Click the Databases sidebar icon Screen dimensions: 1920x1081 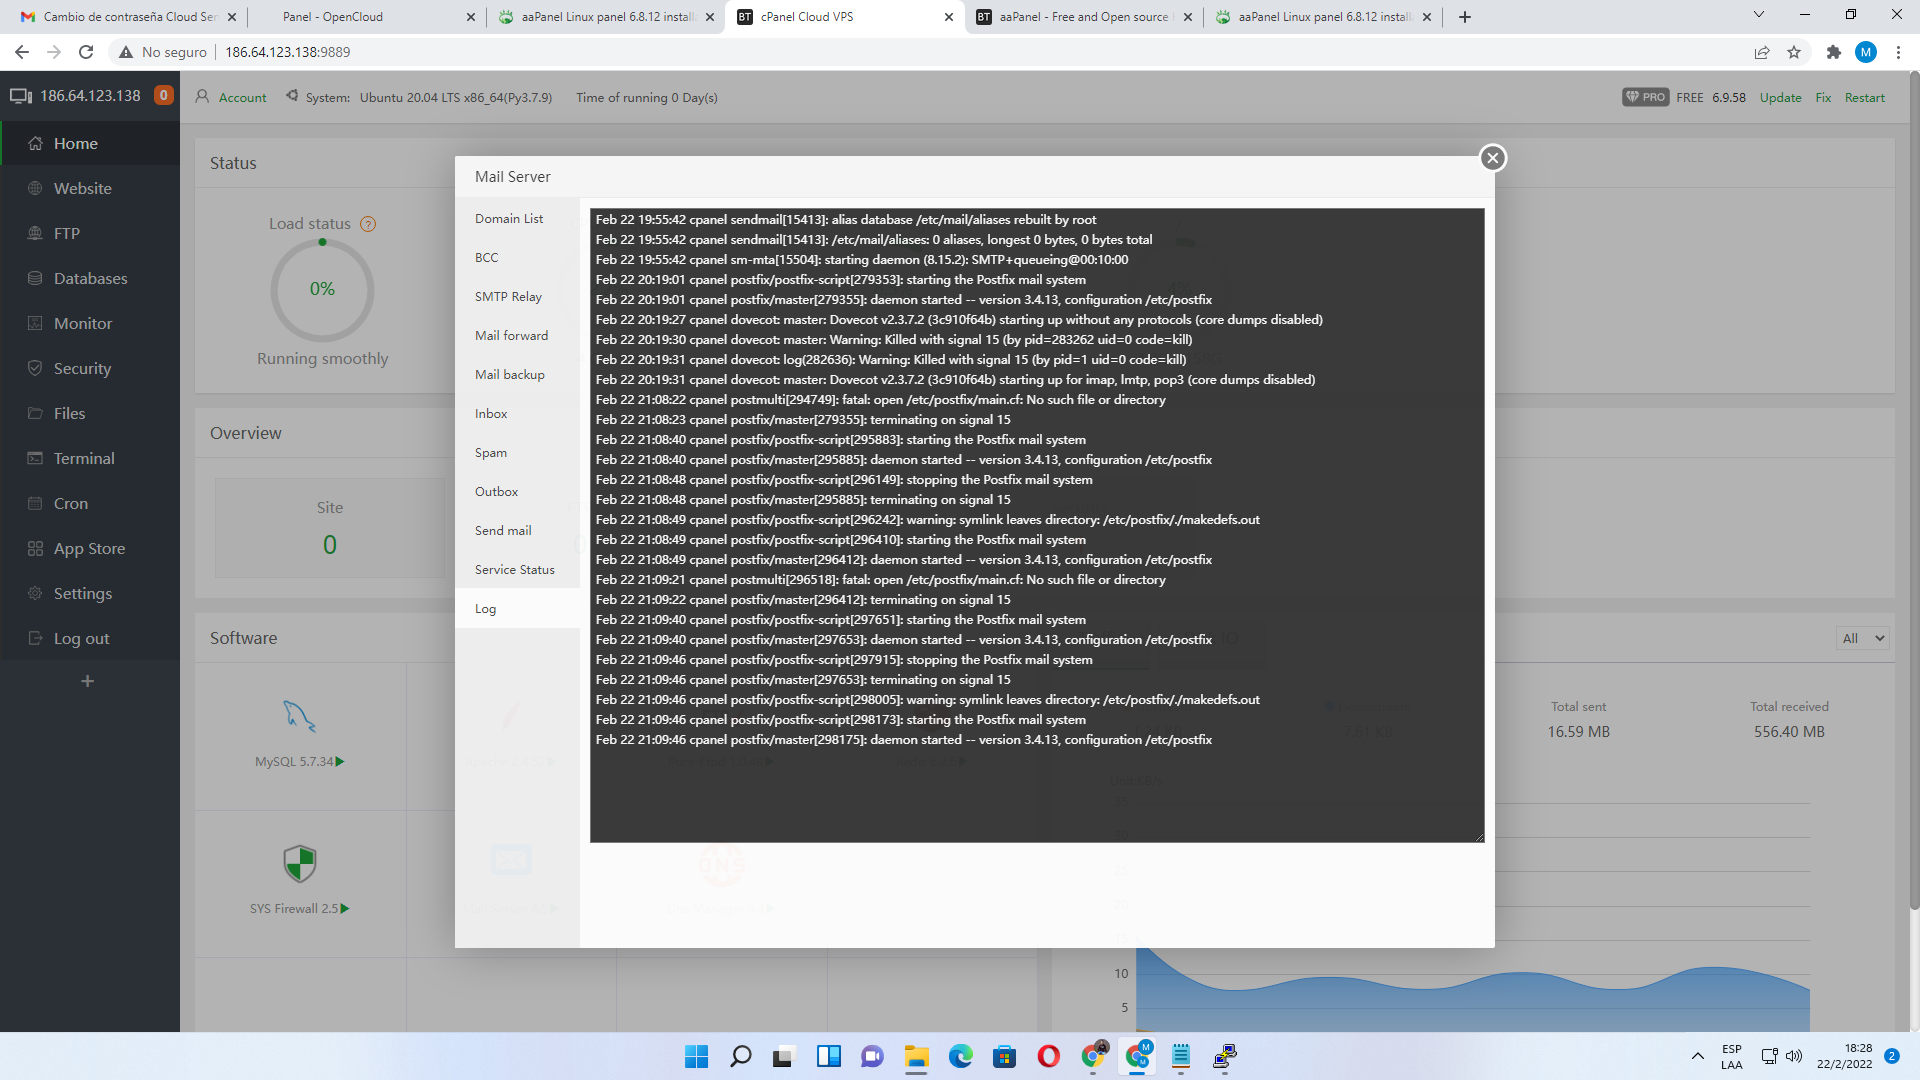tap(35, 279)
